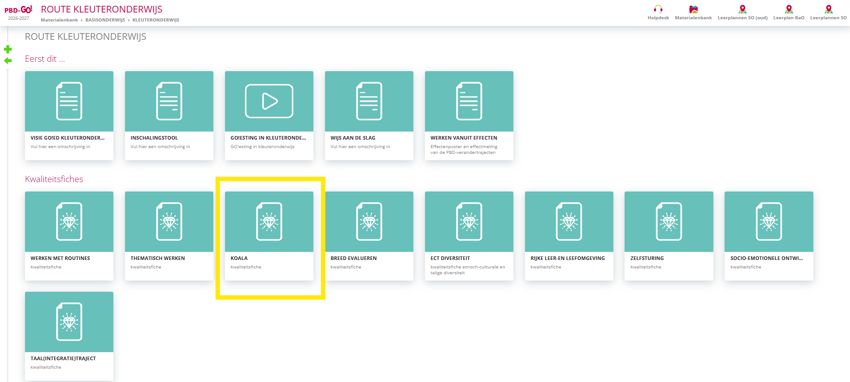Click diamond icon on Thematisch werken card
850x382 pixels.
pos(169,222)
